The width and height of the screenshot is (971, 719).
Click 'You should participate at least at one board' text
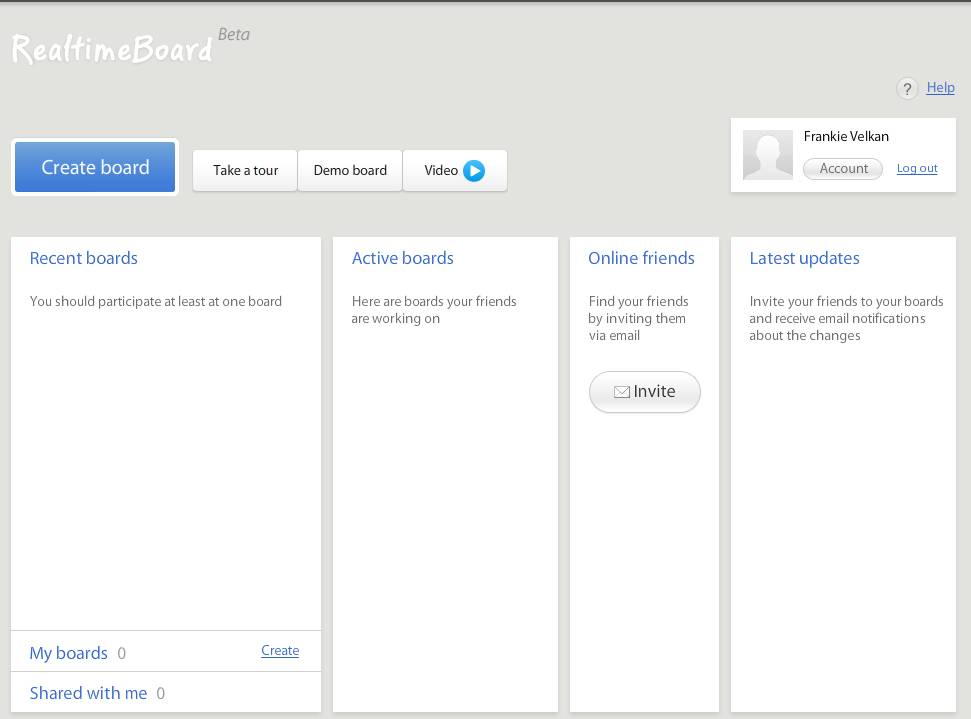[x=155, y=302]
